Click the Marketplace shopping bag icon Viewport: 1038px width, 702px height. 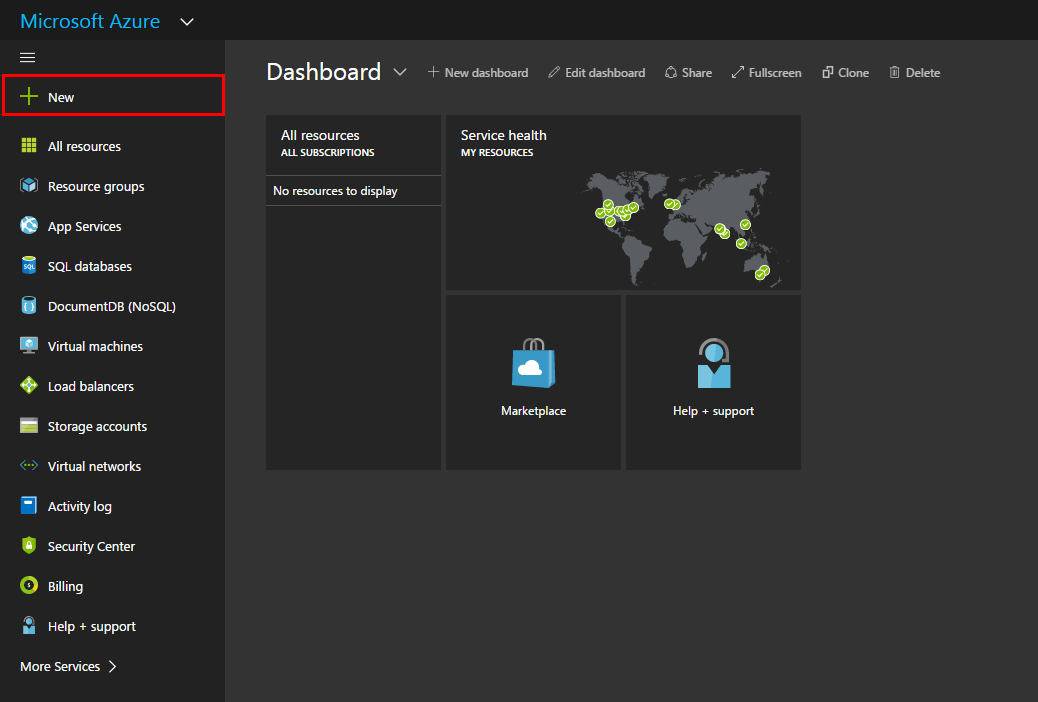pos(533,363)
